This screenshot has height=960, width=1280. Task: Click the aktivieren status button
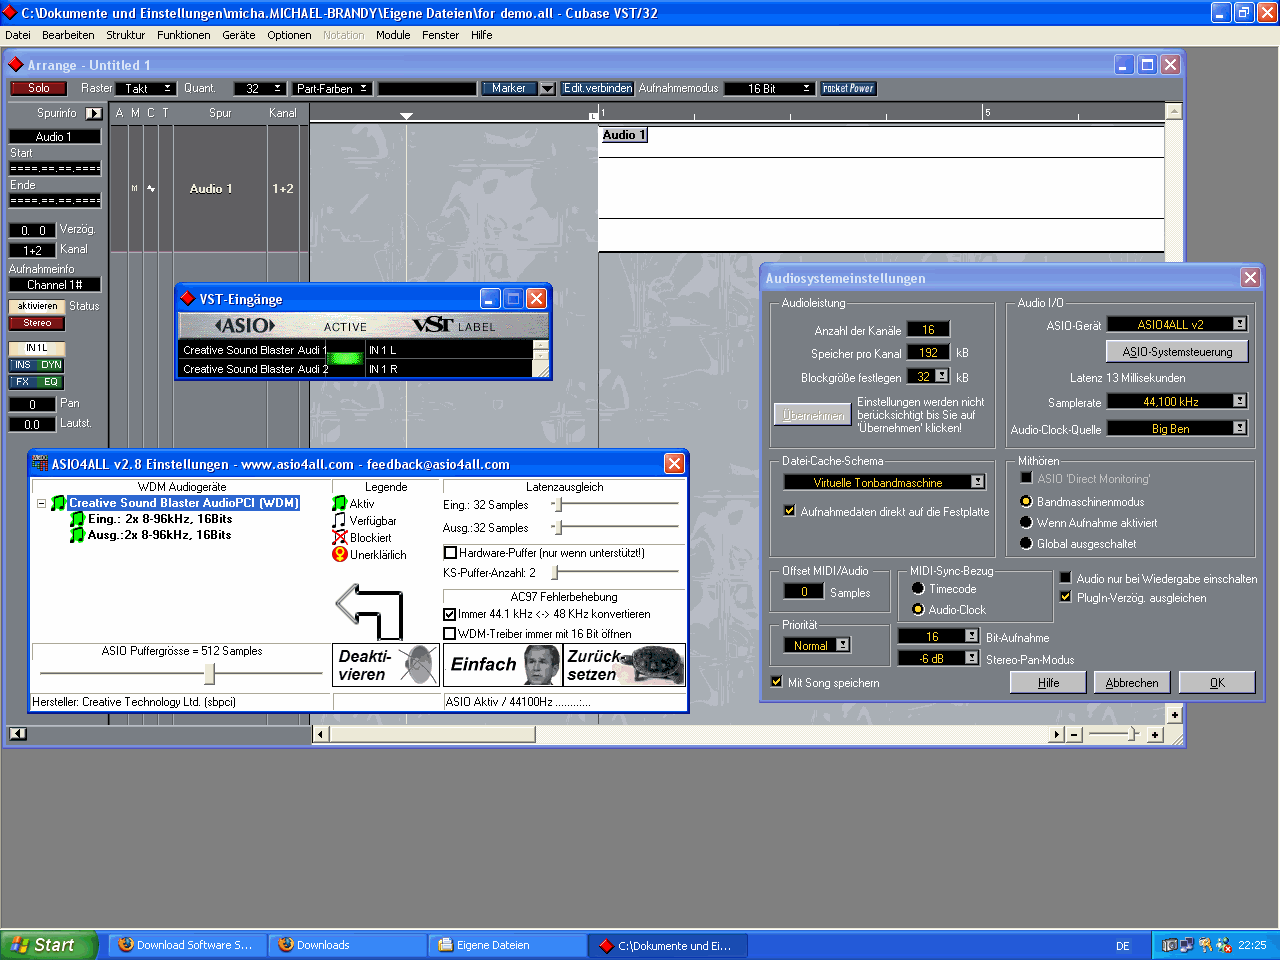[x=37, y=306]
